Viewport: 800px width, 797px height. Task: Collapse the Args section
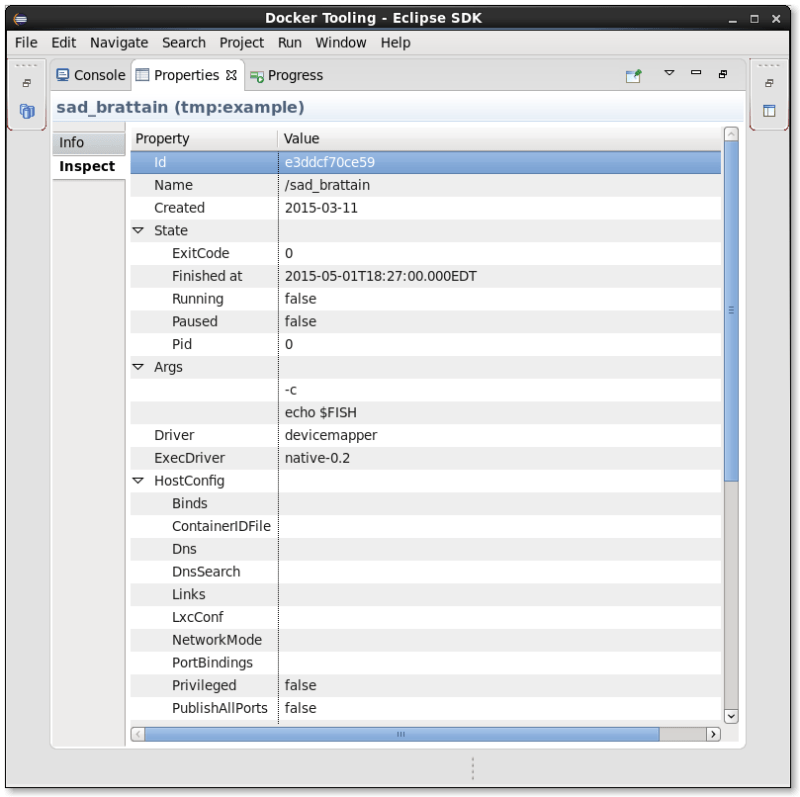[x=138, y=367]
